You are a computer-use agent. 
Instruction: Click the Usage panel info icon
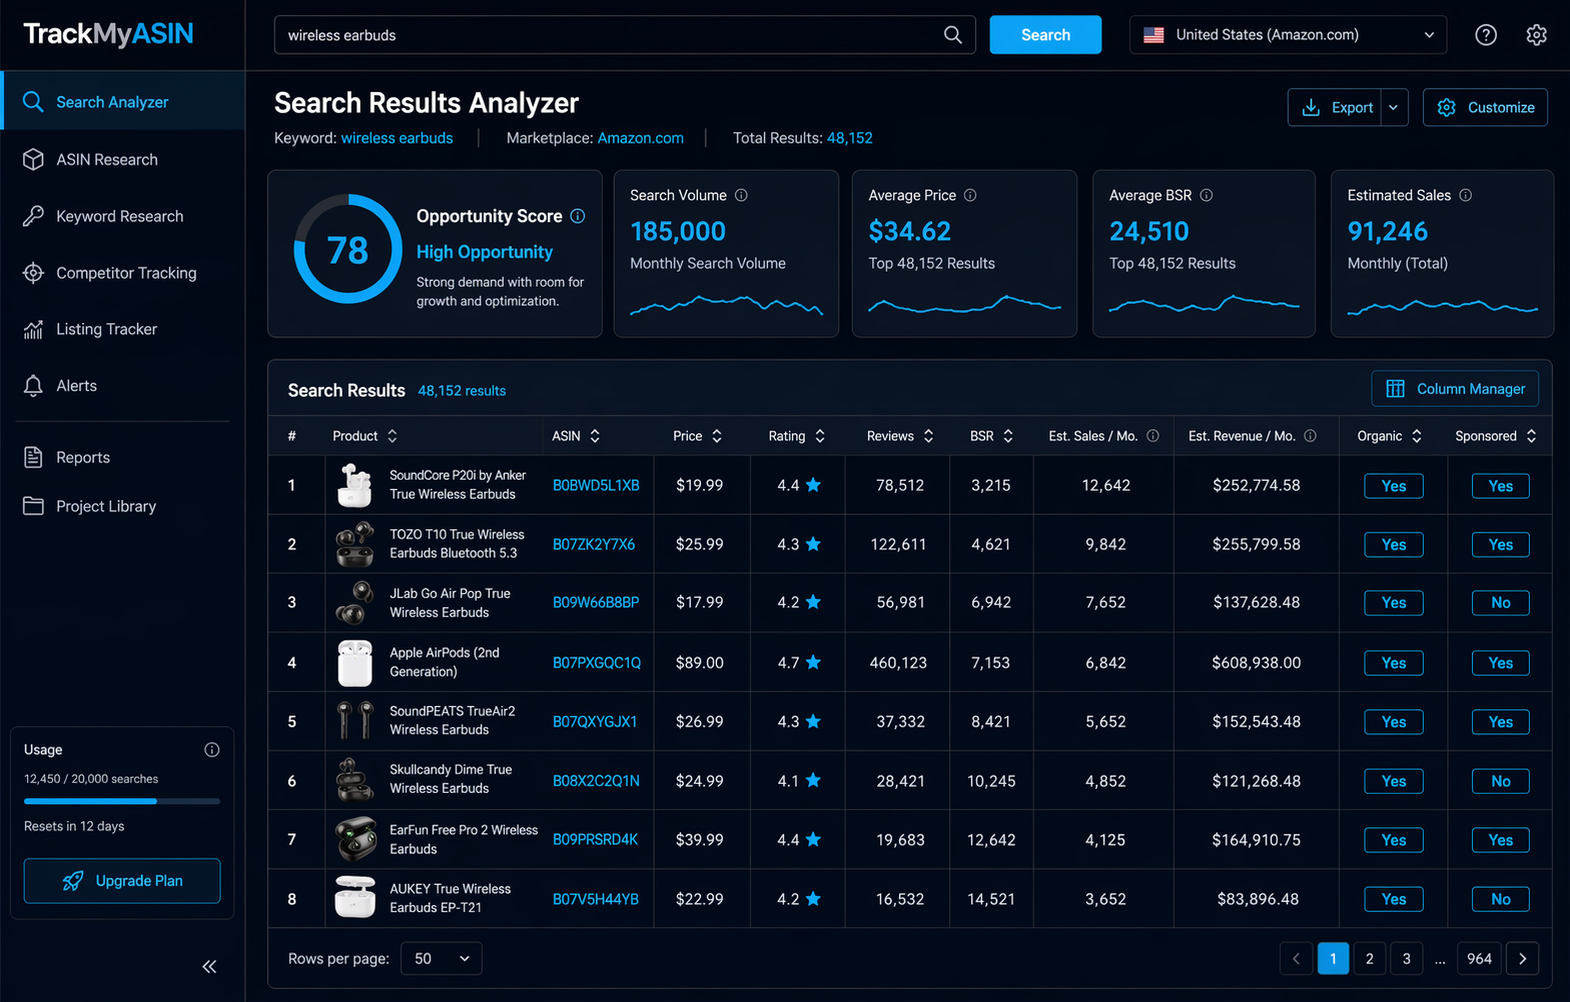(212, 750)
